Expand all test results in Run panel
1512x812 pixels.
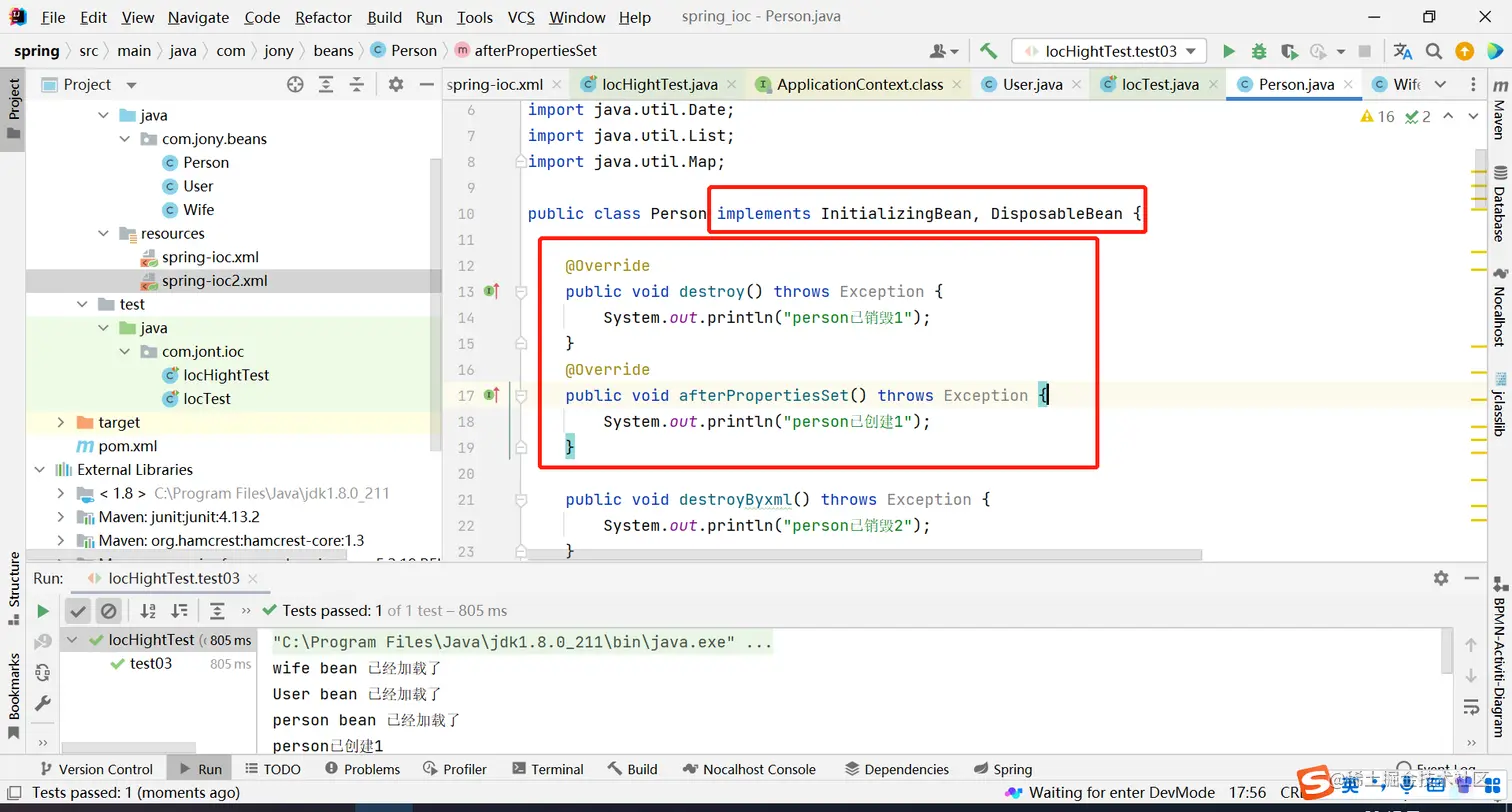pos(217,610)
